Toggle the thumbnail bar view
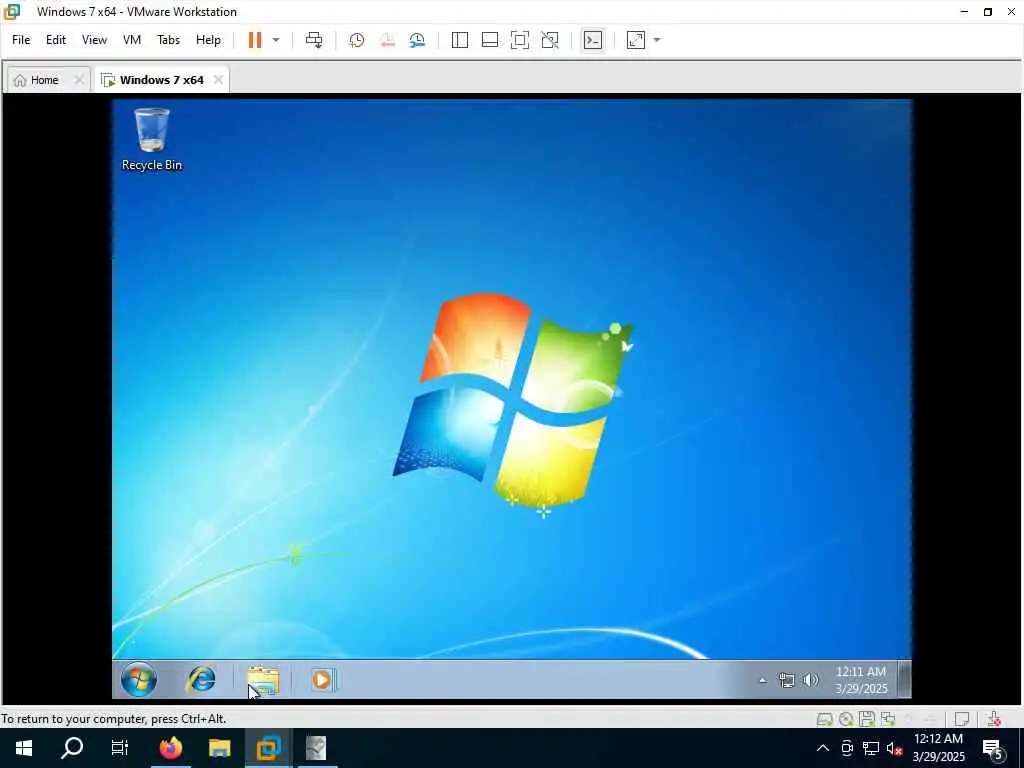 490,40
